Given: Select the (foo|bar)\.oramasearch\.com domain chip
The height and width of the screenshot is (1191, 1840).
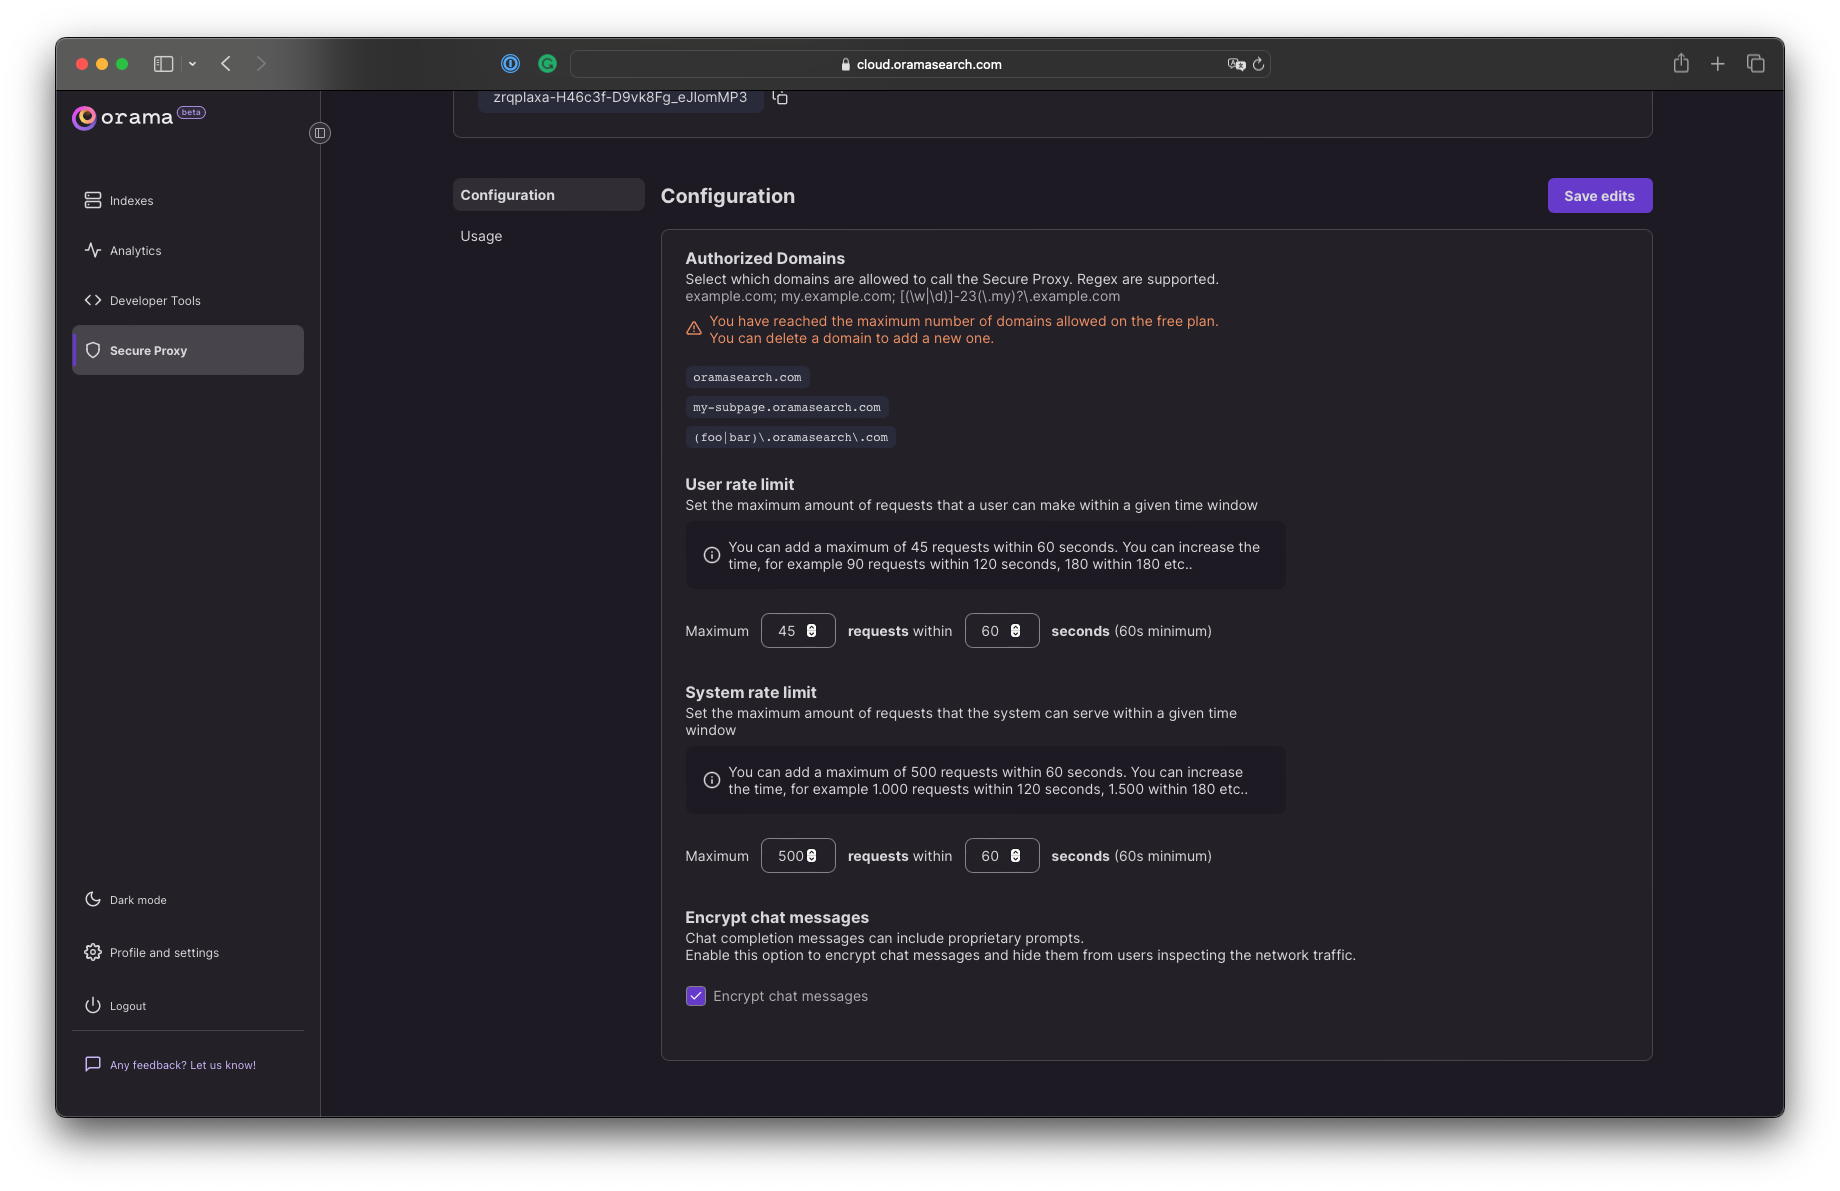Looking at the screenshot, I should click(790, 437).
